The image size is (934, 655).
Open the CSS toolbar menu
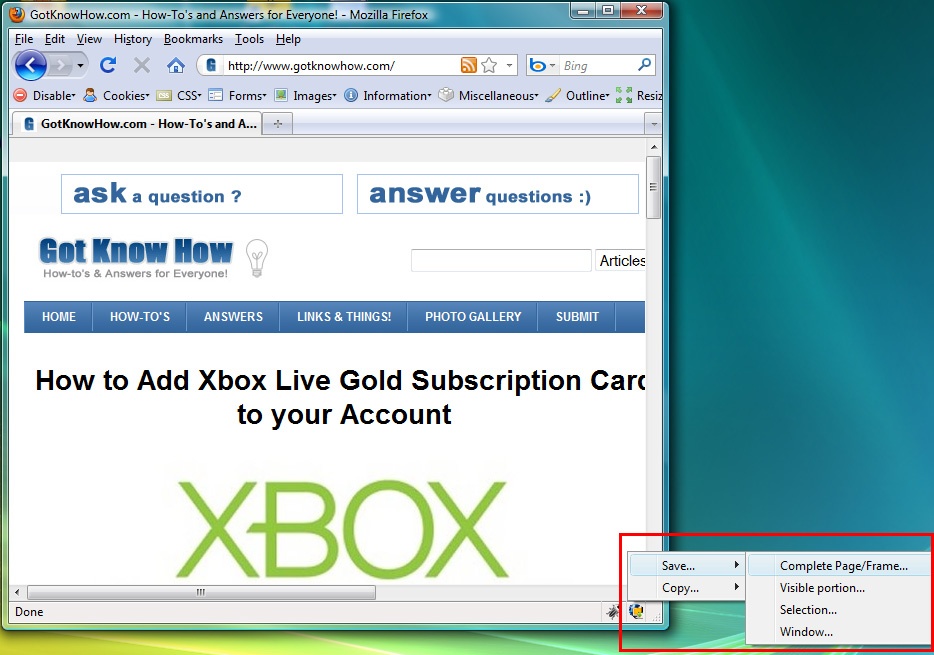[179, 95]
